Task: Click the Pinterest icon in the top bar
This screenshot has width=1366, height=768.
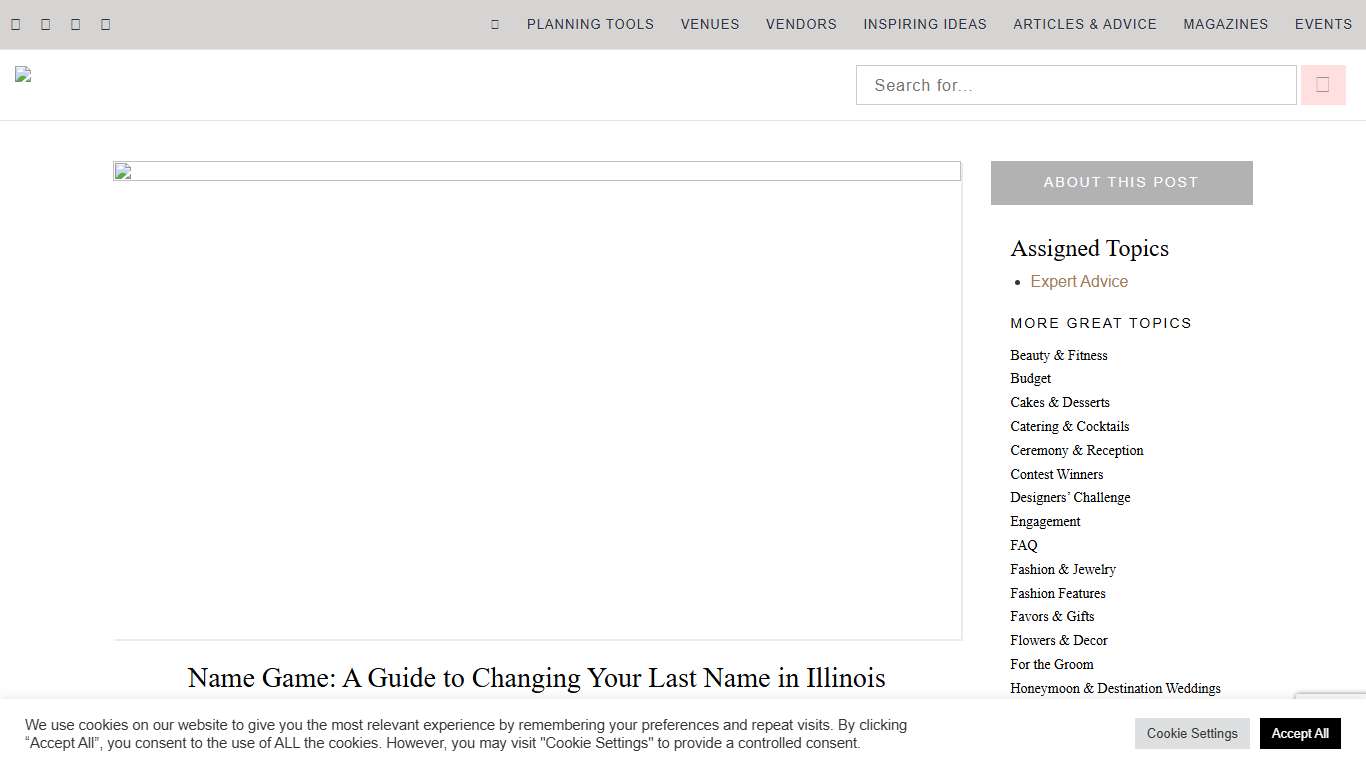Action: pos(105,23)
